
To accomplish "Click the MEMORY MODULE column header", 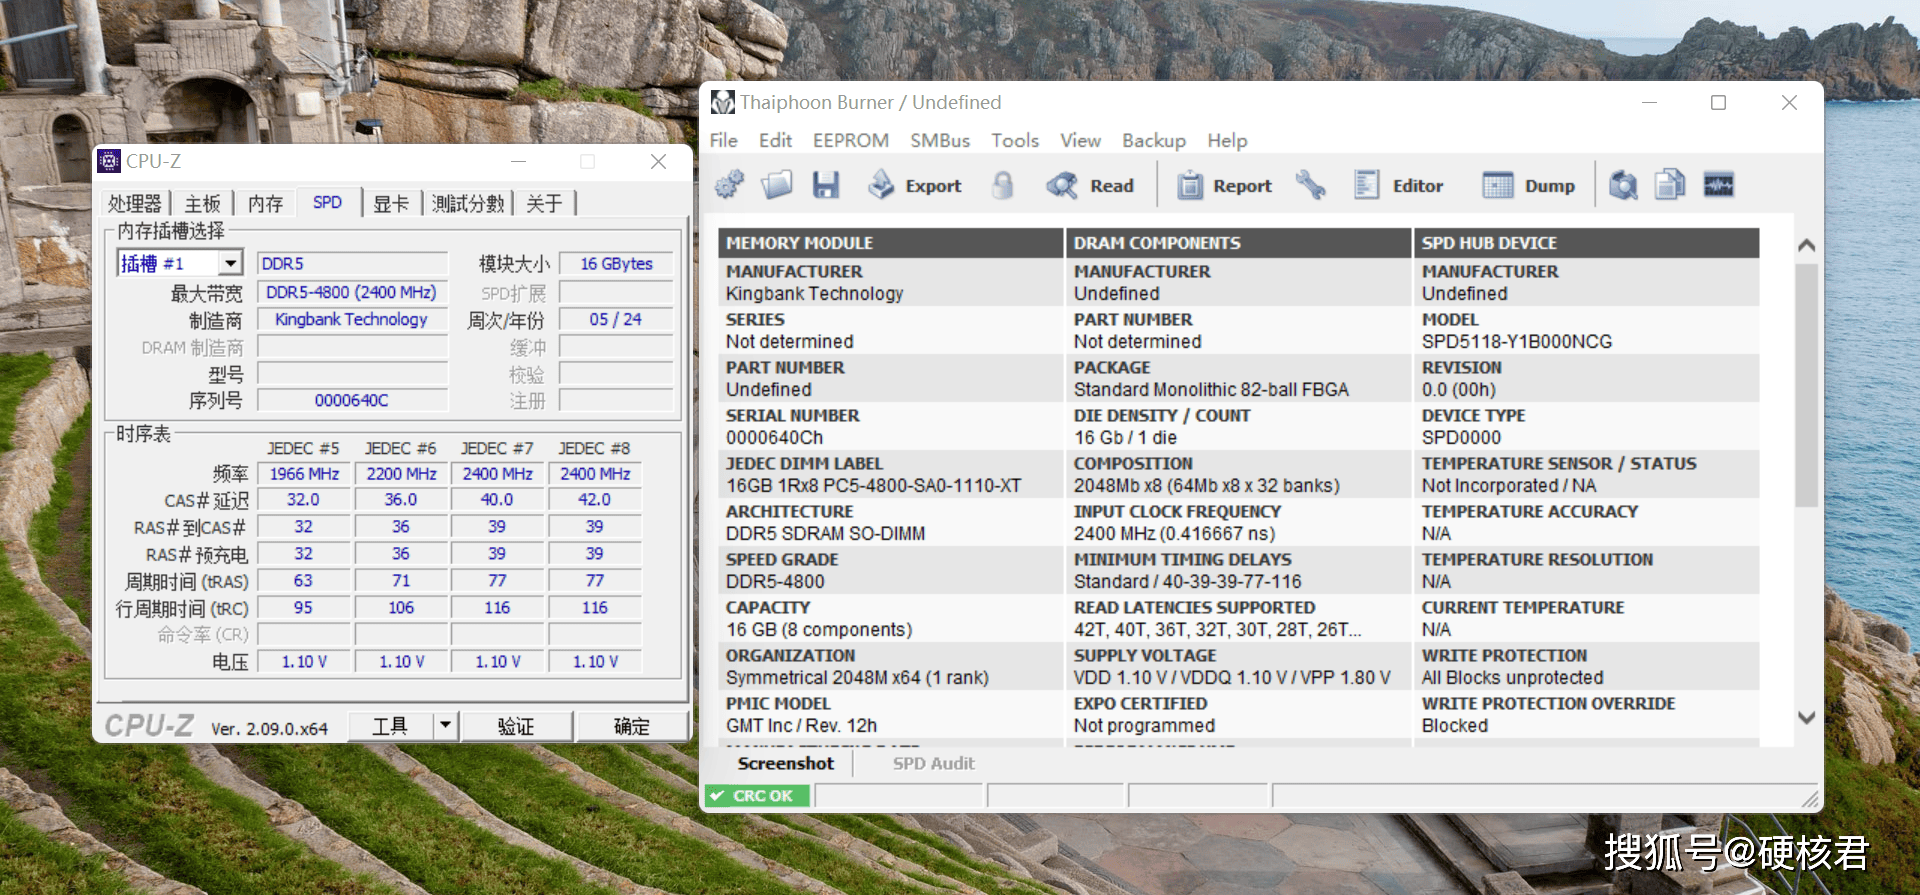I will coord(890,243).
